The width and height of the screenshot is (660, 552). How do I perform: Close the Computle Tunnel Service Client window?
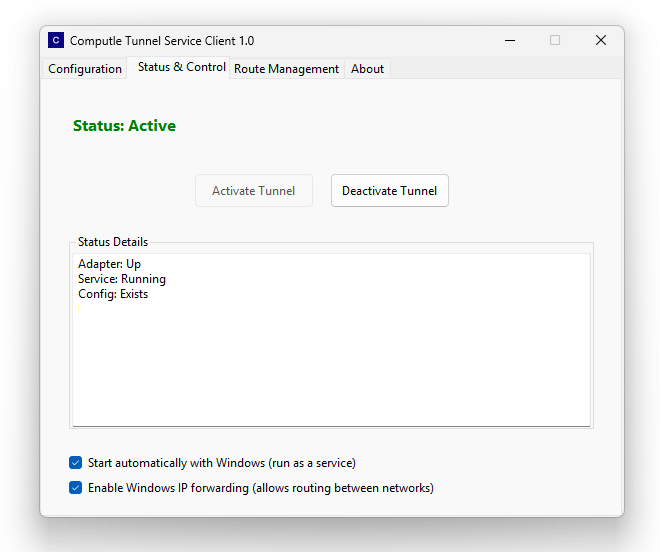[601, 41]
